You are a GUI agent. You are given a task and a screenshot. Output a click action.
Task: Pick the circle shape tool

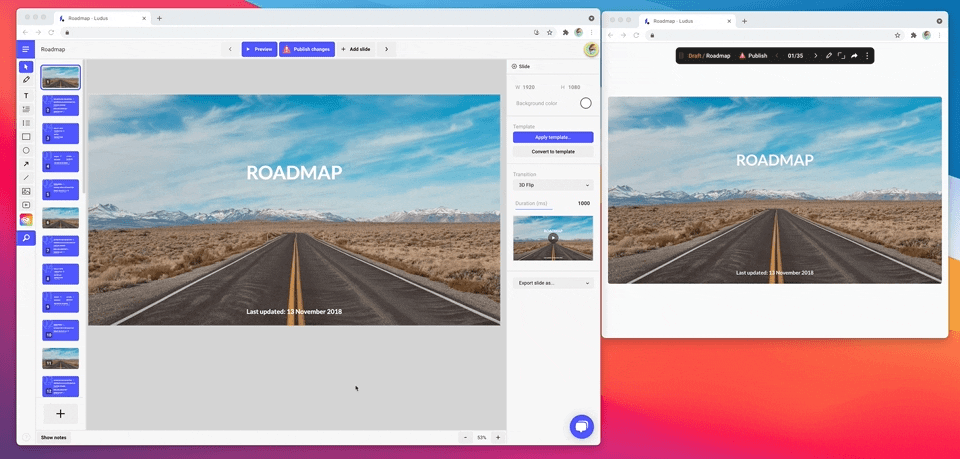click(x=26, y=150)
